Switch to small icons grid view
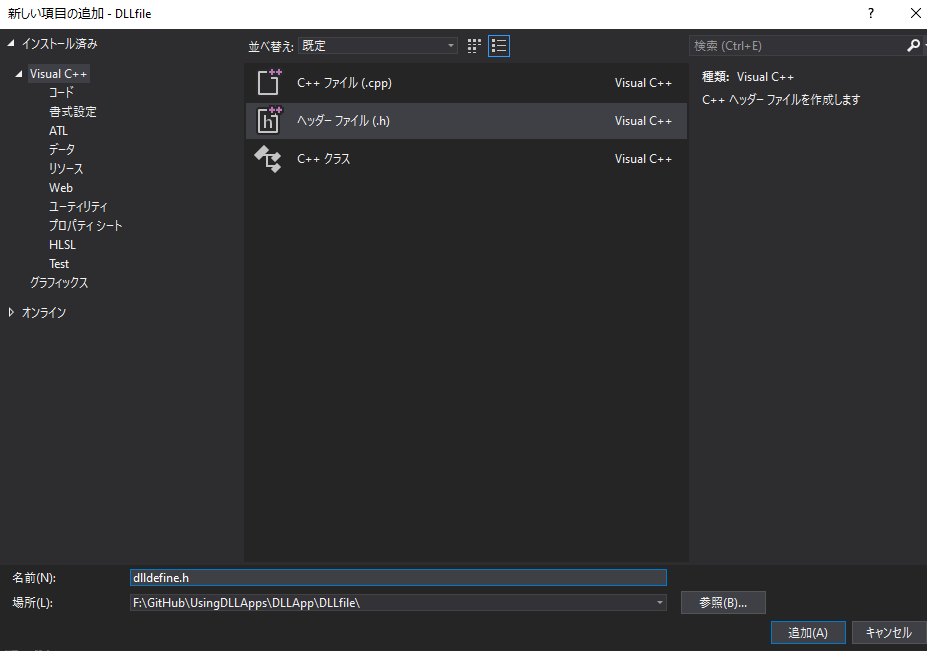Screen dimensions: 927x651 click(474, 46)
